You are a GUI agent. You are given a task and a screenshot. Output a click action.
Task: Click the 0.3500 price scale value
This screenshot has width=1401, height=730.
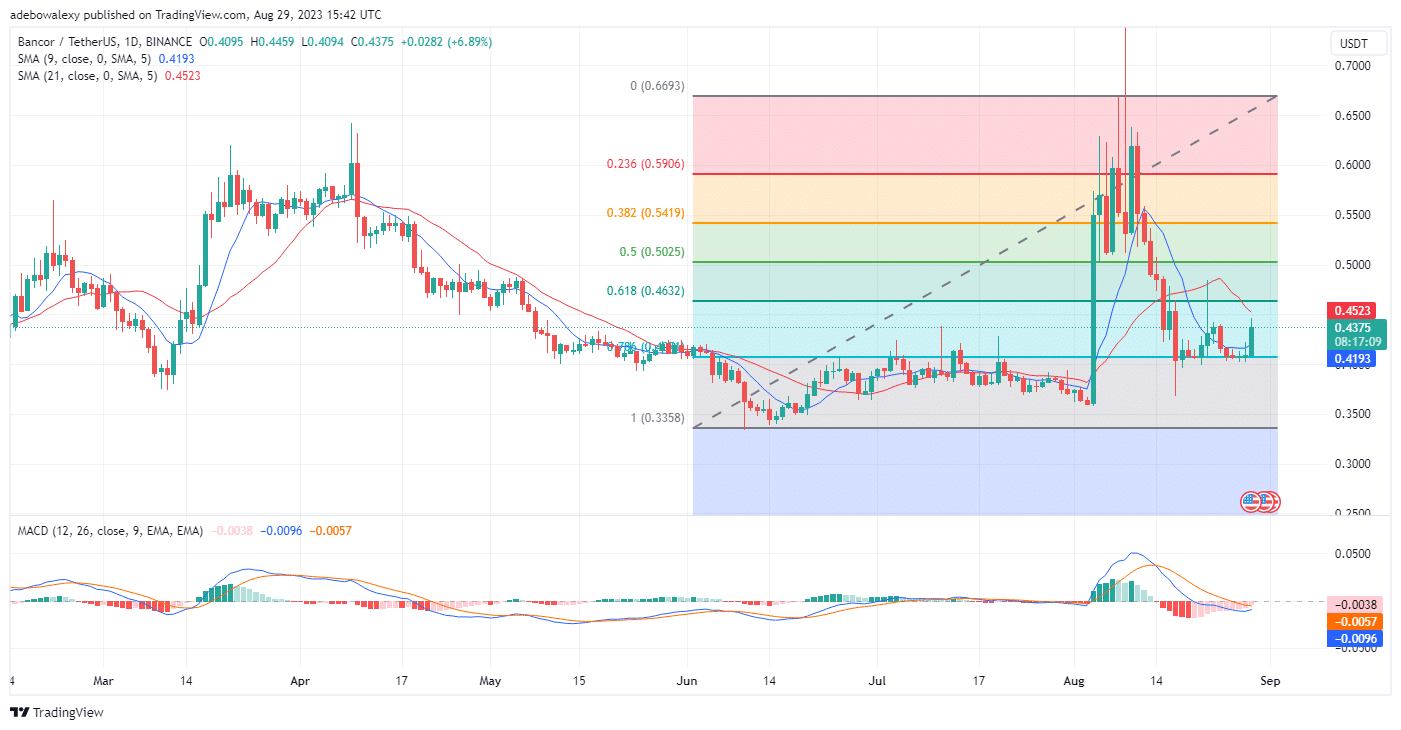click(1355, 414)
